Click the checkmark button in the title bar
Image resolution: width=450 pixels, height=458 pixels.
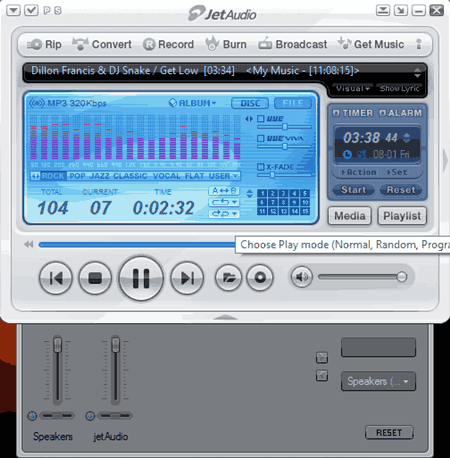pos(31,10)
